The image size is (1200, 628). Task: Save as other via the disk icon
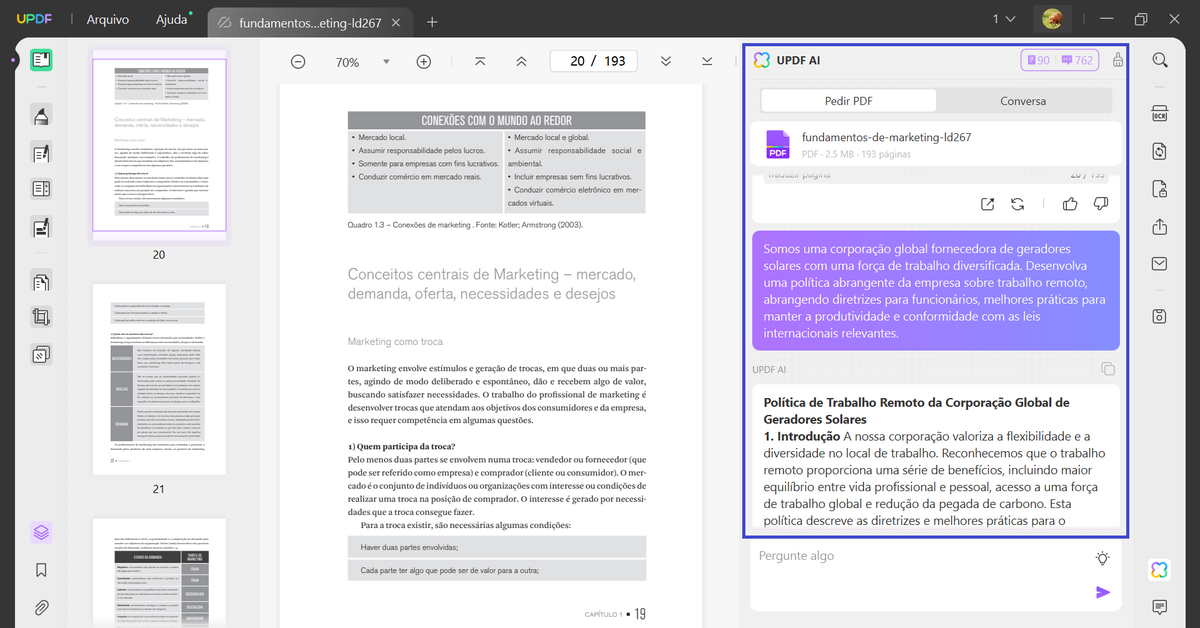1160,316
